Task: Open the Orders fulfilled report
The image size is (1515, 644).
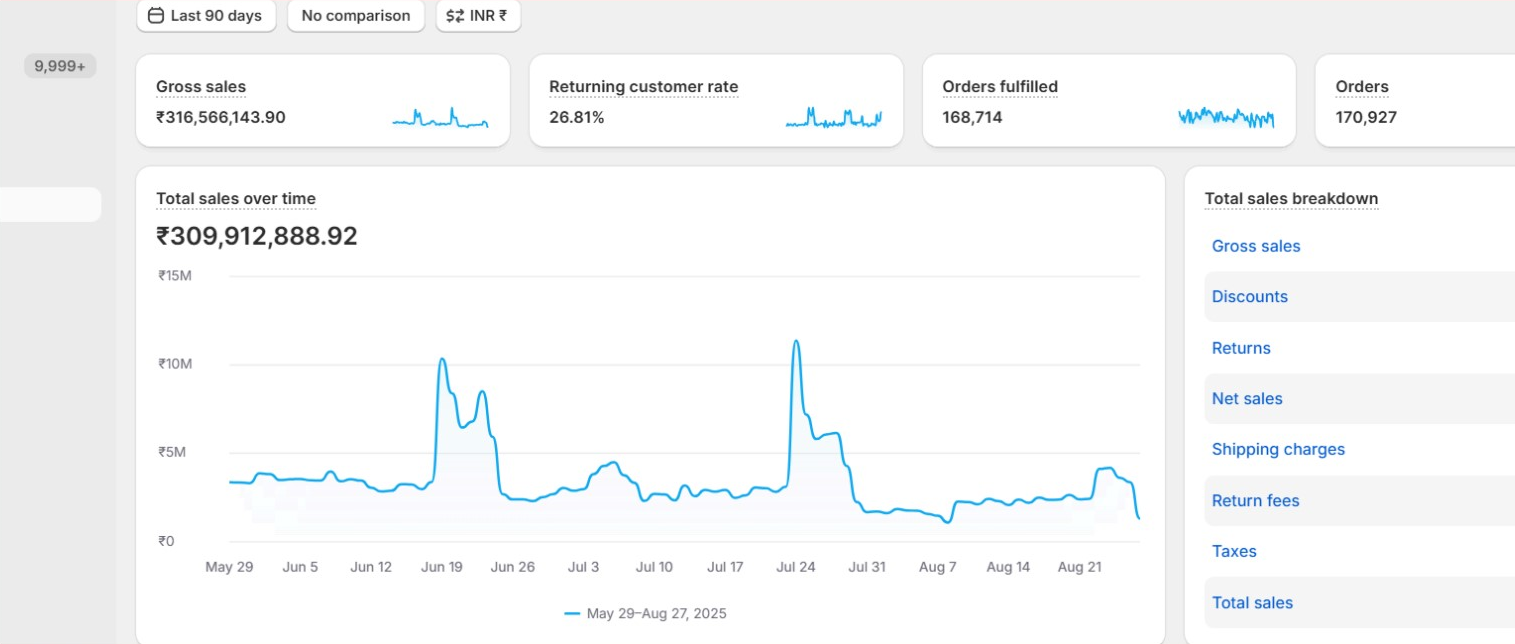Action: [999, 86]
